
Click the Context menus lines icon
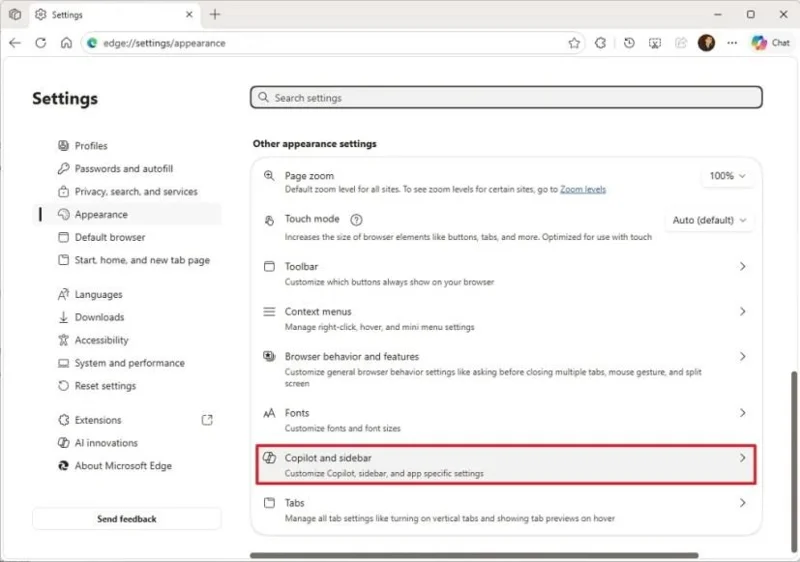tap(269, 311)
